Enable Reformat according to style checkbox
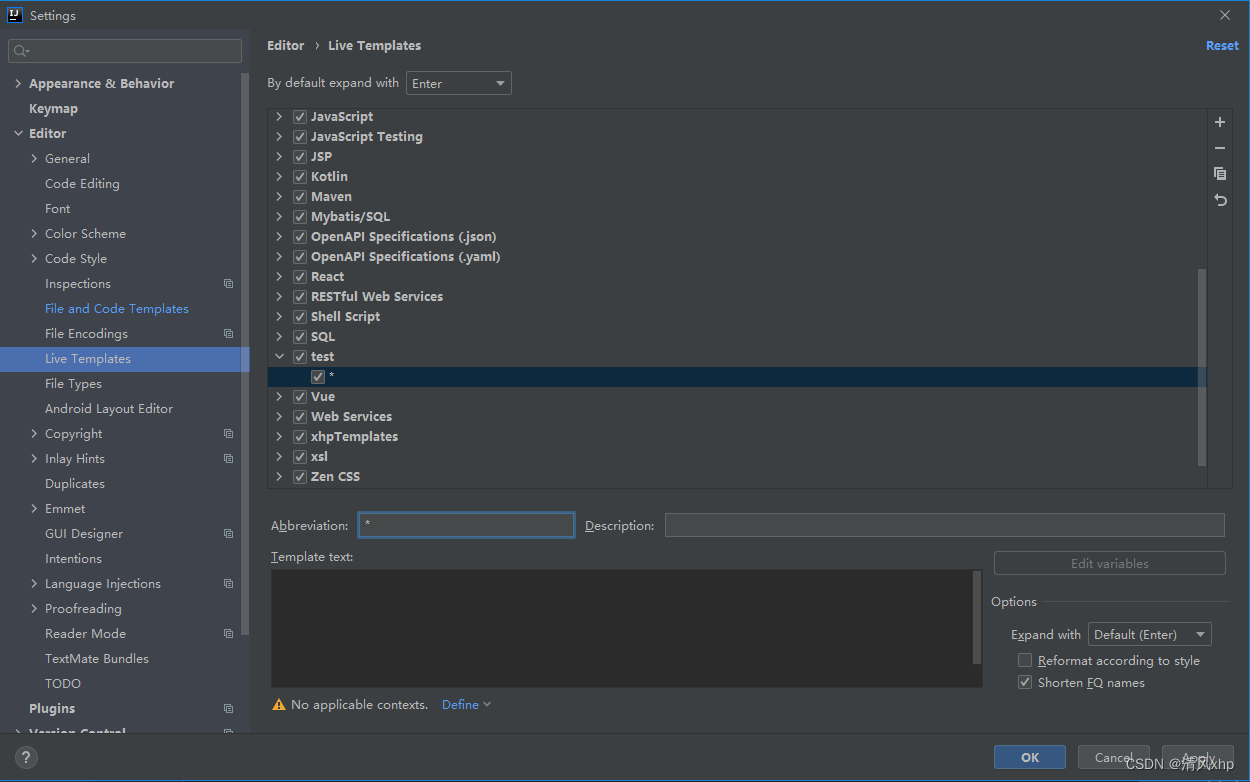1250x782 pixels. [x=1024, y=661]
